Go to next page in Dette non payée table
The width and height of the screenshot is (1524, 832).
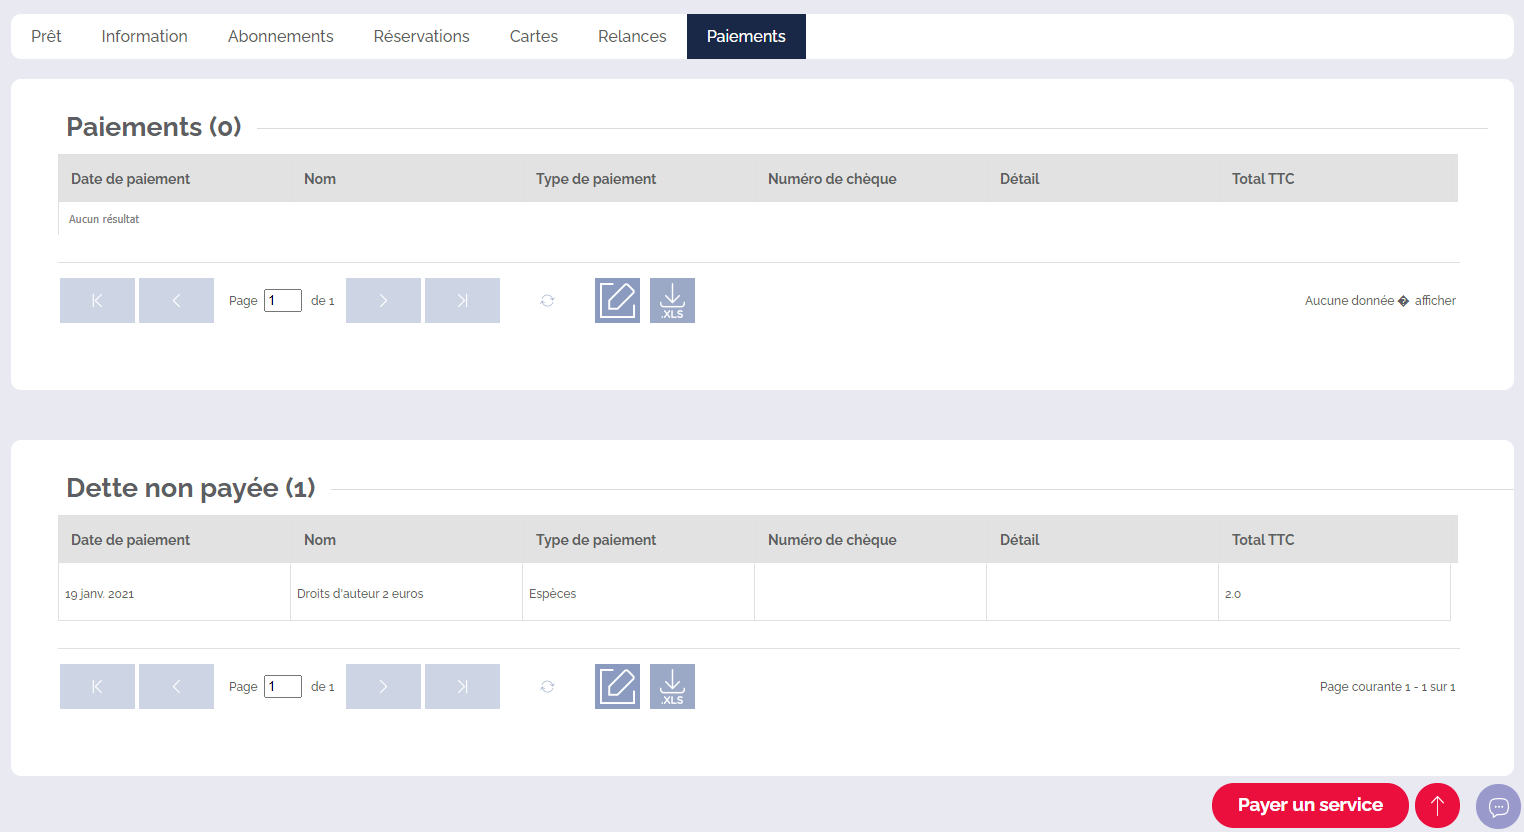pos(383,686)
